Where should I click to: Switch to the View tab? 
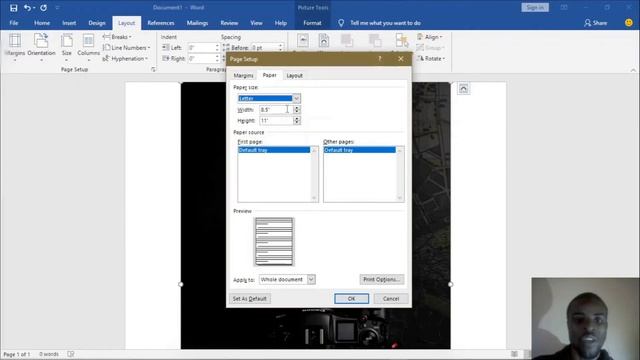click(256, 23)
